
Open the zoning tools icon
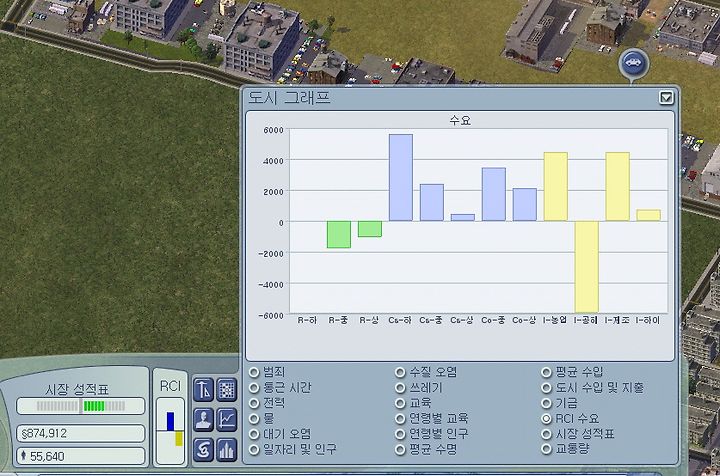pyautogui.click(x=203, y=390)
